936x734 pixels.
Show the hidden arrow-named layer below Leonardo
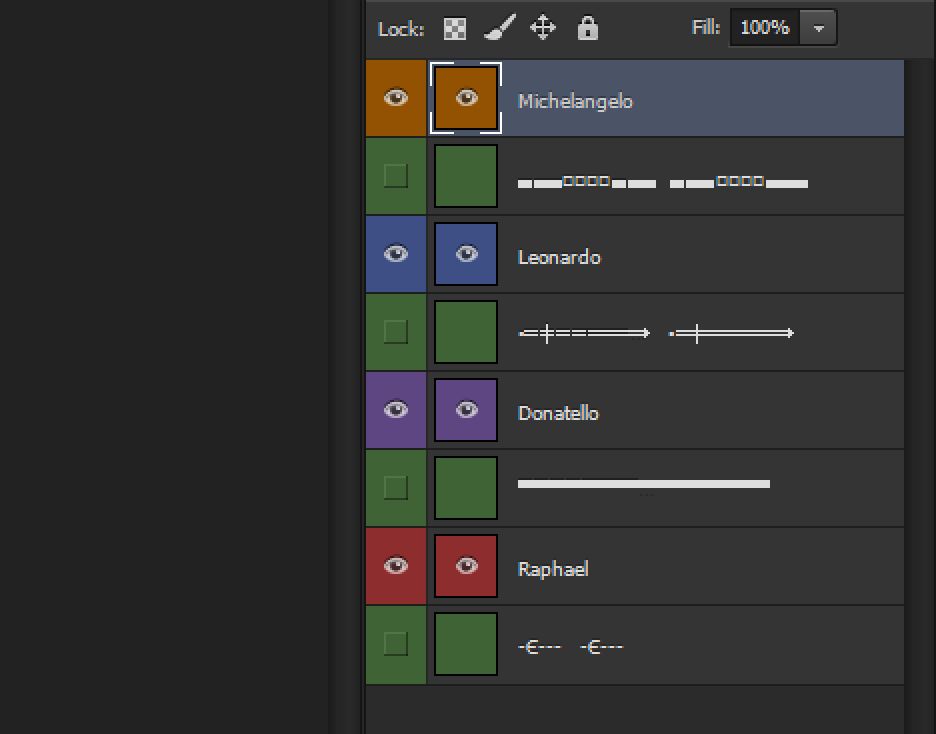click(x=396, y=332)
